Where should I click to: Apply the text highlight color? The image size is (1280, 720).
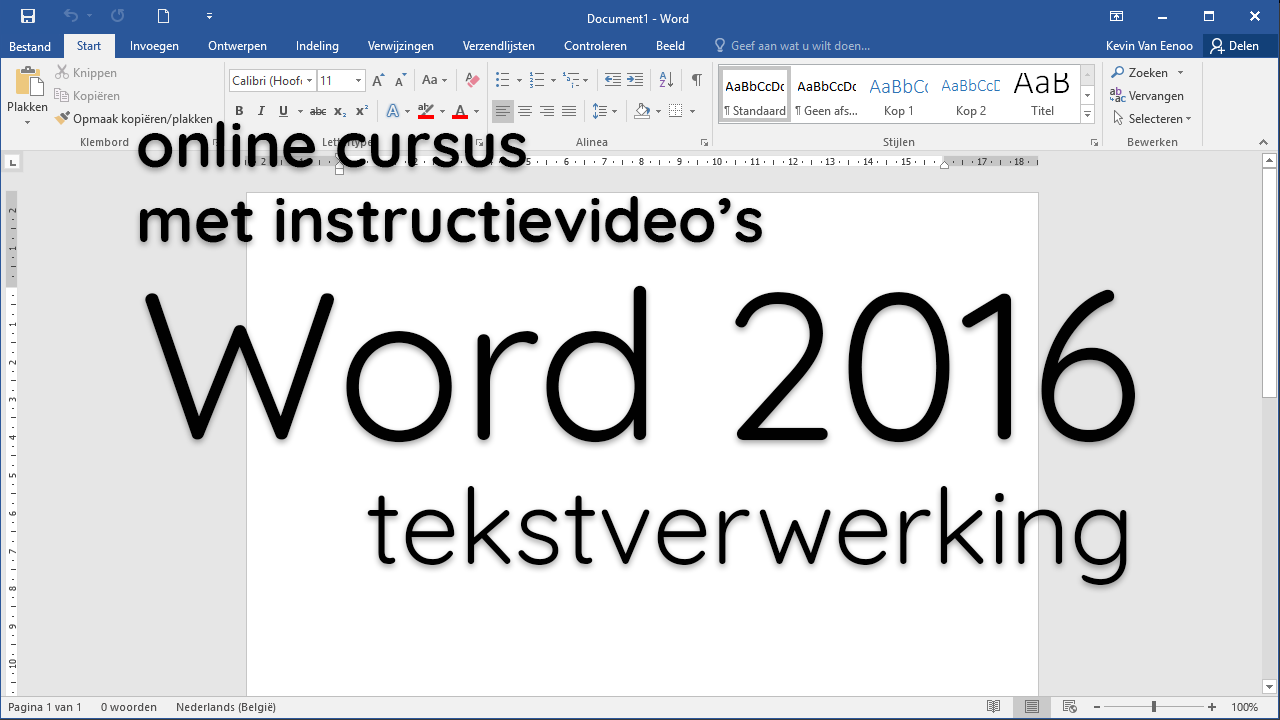click(x=426, y=111)
